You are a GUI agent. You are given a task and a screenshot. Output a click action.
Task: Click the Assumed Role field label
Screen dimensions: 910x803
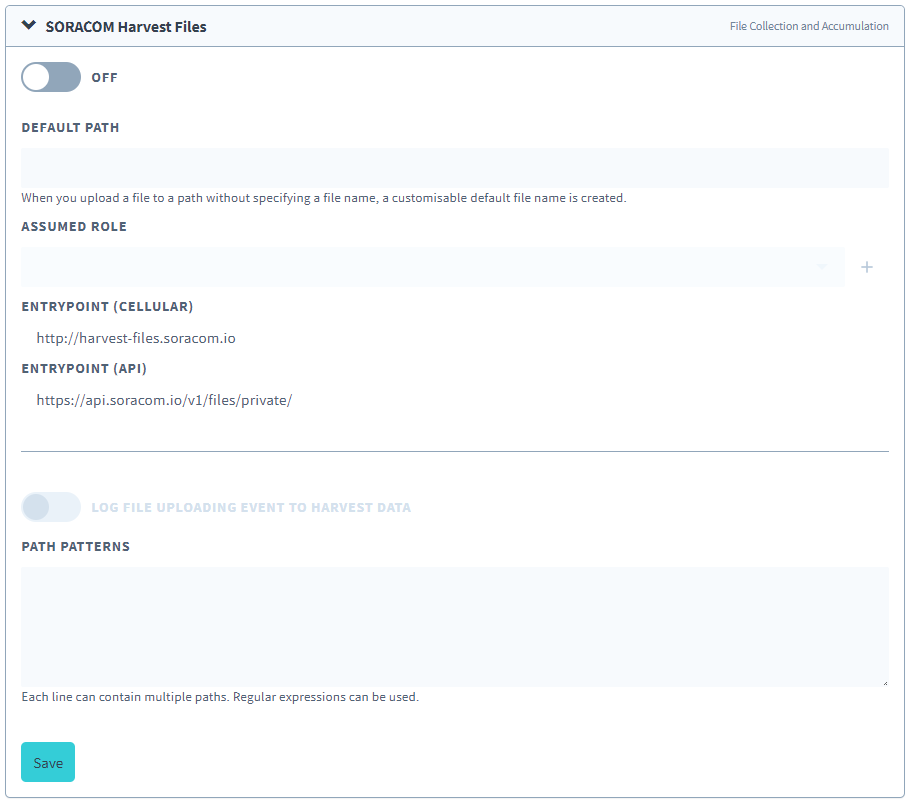(74, 226)
